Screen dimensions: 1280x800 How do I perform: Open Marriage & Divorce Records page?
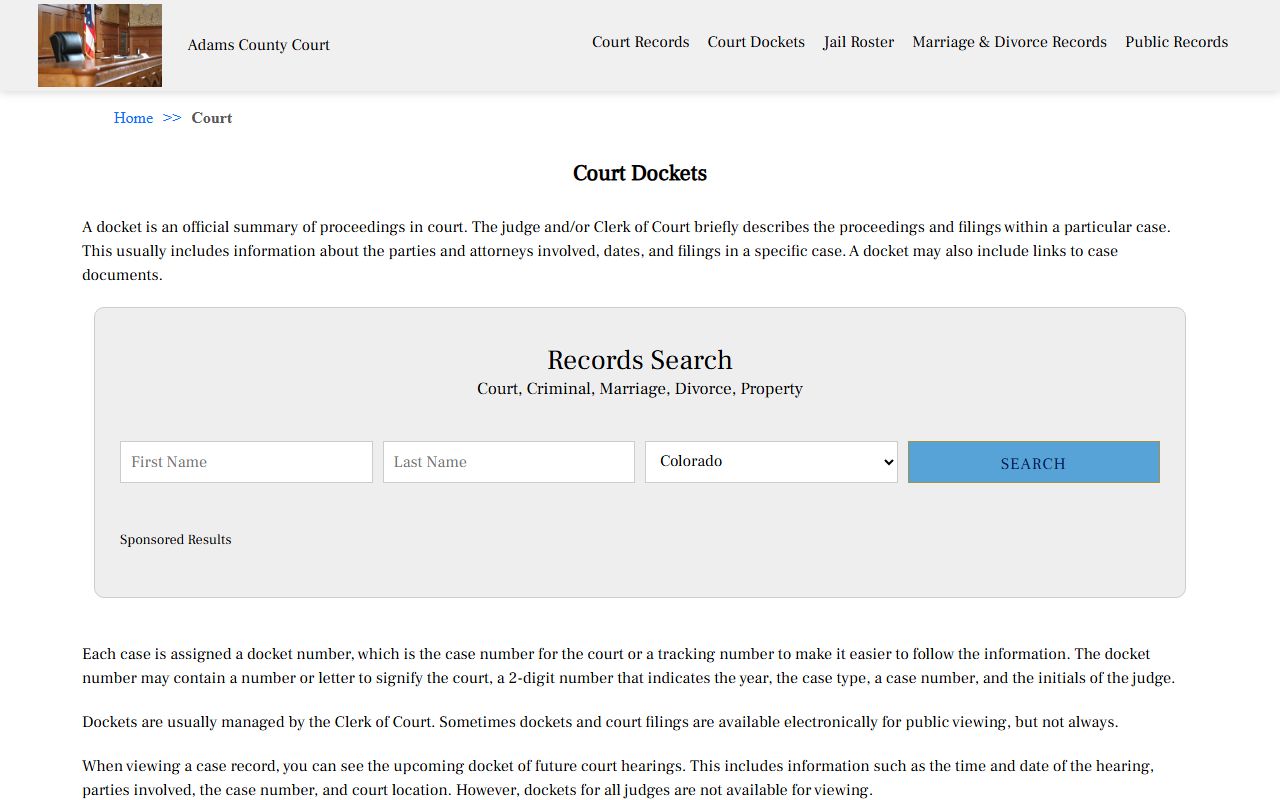point(1009,42)
